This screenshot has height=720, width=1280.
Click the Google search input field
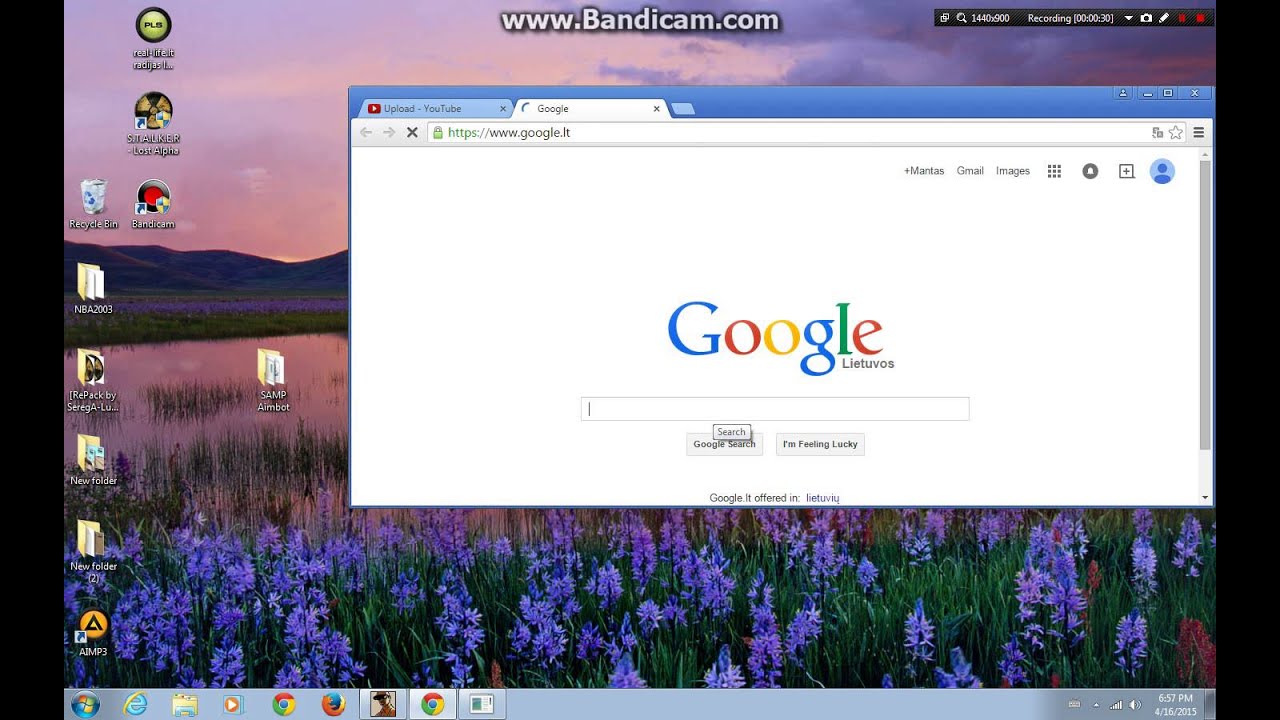pyautogui.click(x=775, y=408)
